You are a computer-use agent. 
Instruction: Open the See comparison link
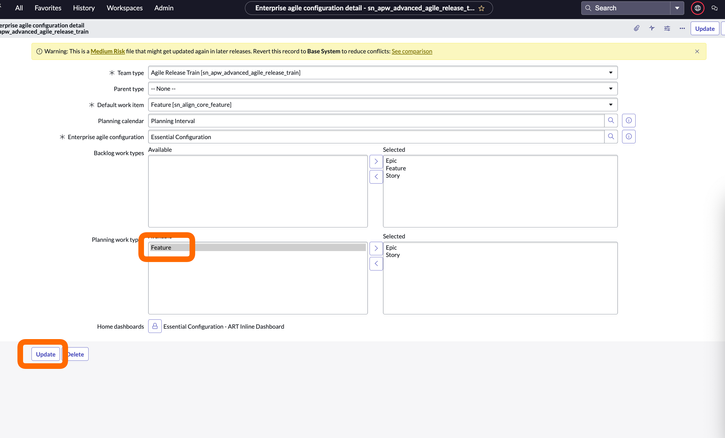point(412,51)
